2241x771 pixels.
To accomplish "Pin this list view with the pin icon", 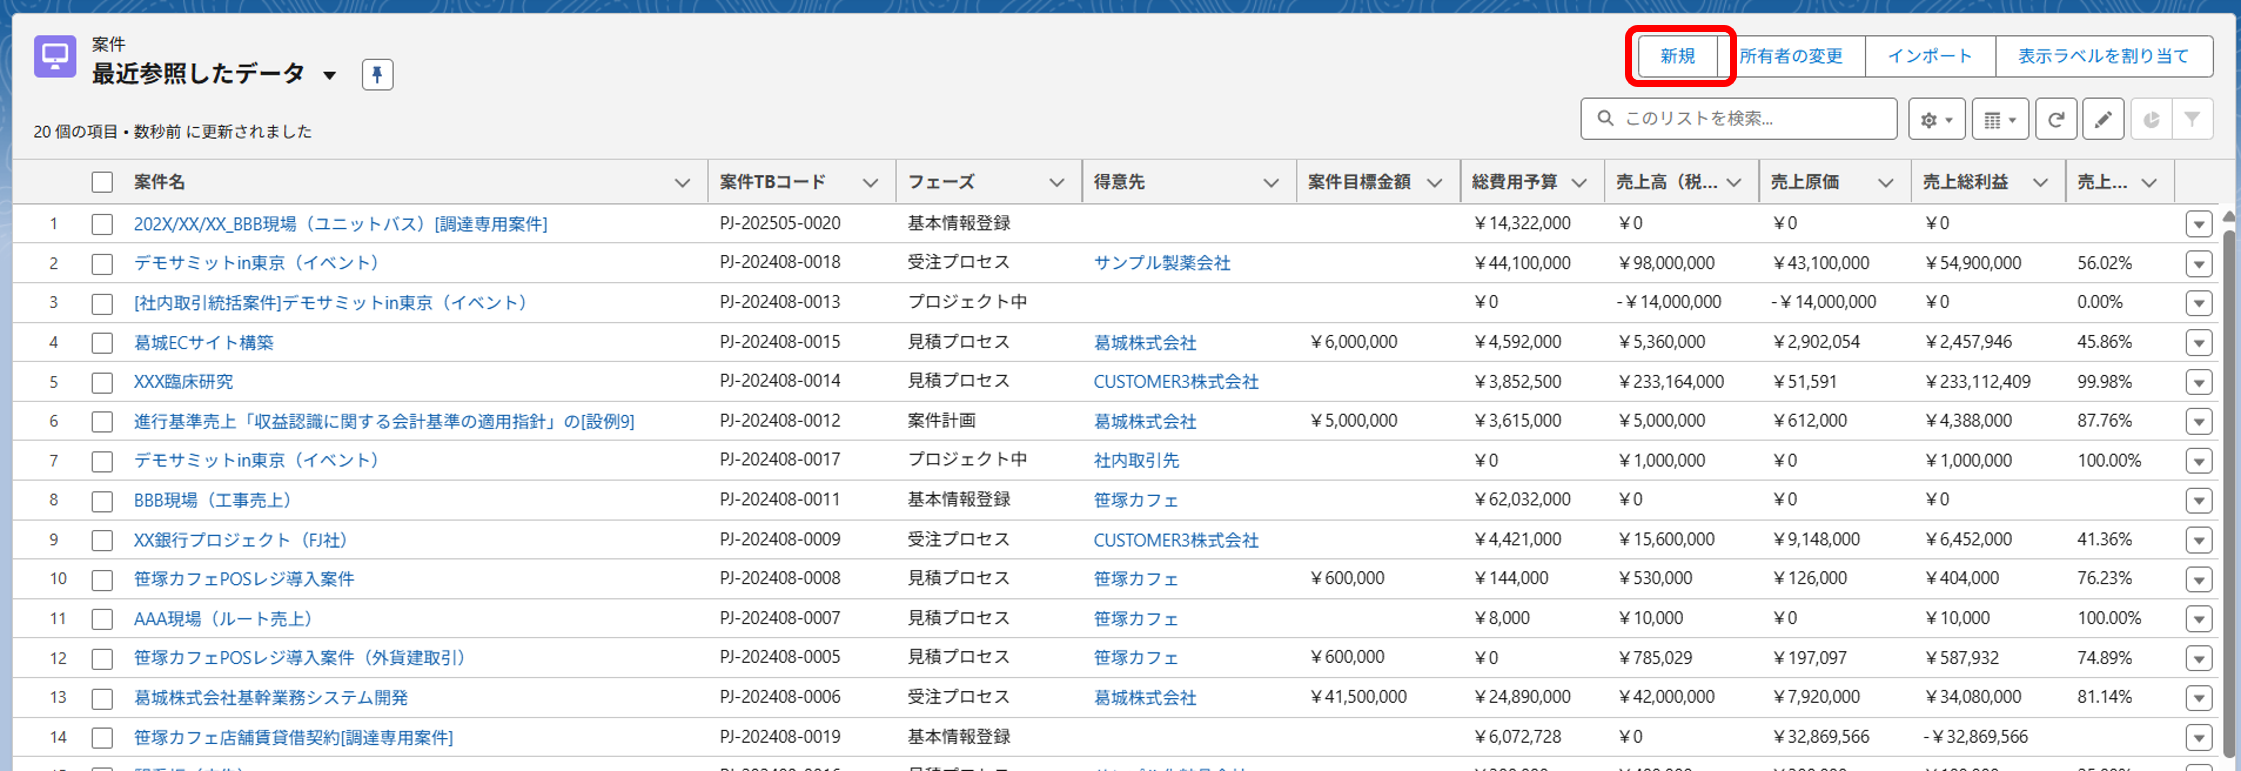I will pyautogui.click(x=377, y=74).
